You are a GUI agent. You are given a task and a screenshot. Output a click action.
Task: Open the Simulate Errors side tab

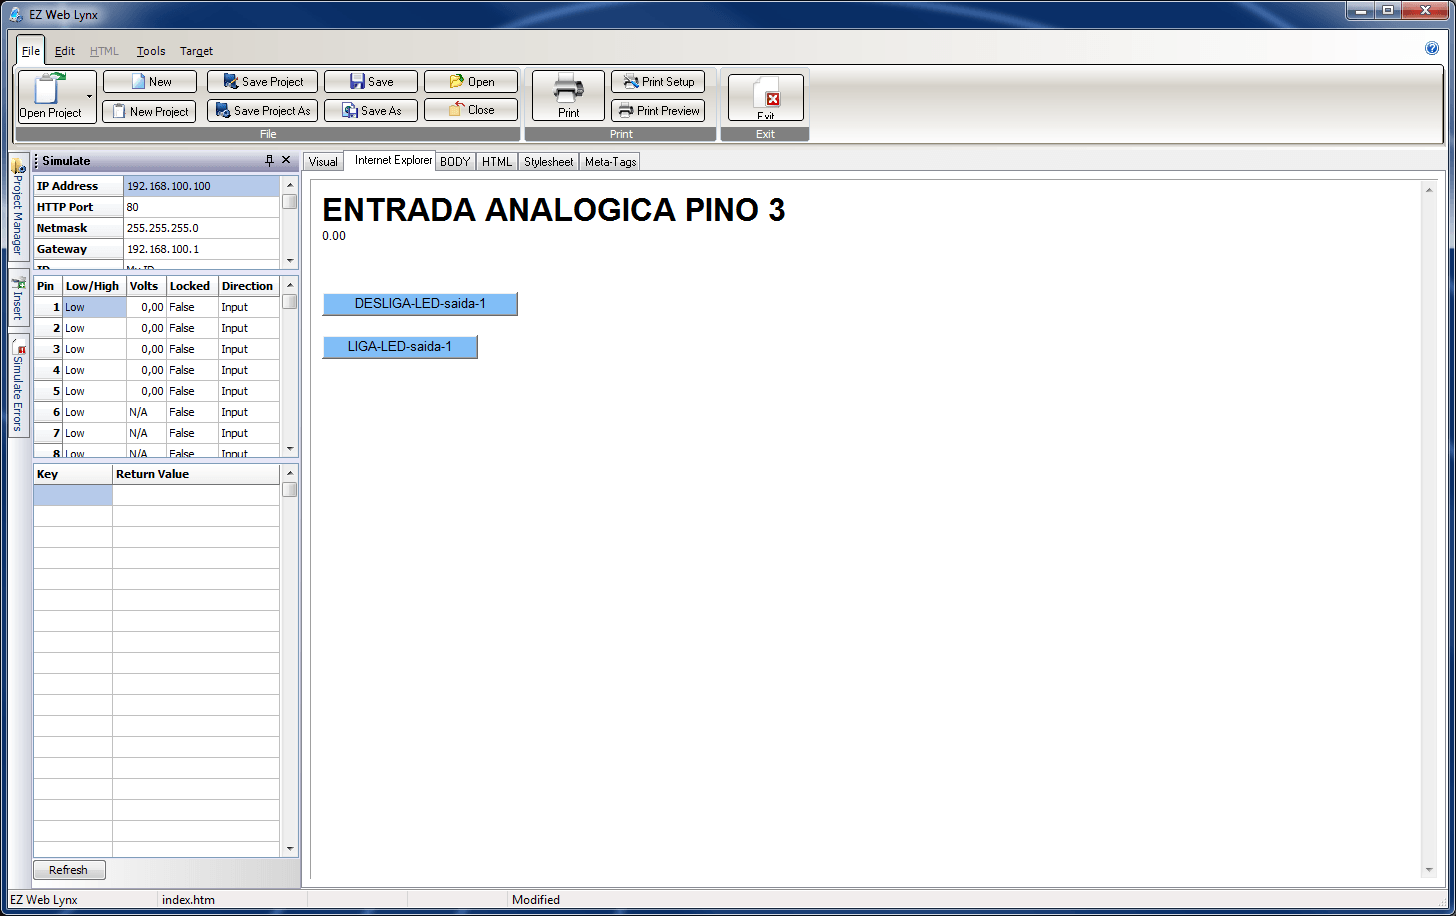click(18, 386)
